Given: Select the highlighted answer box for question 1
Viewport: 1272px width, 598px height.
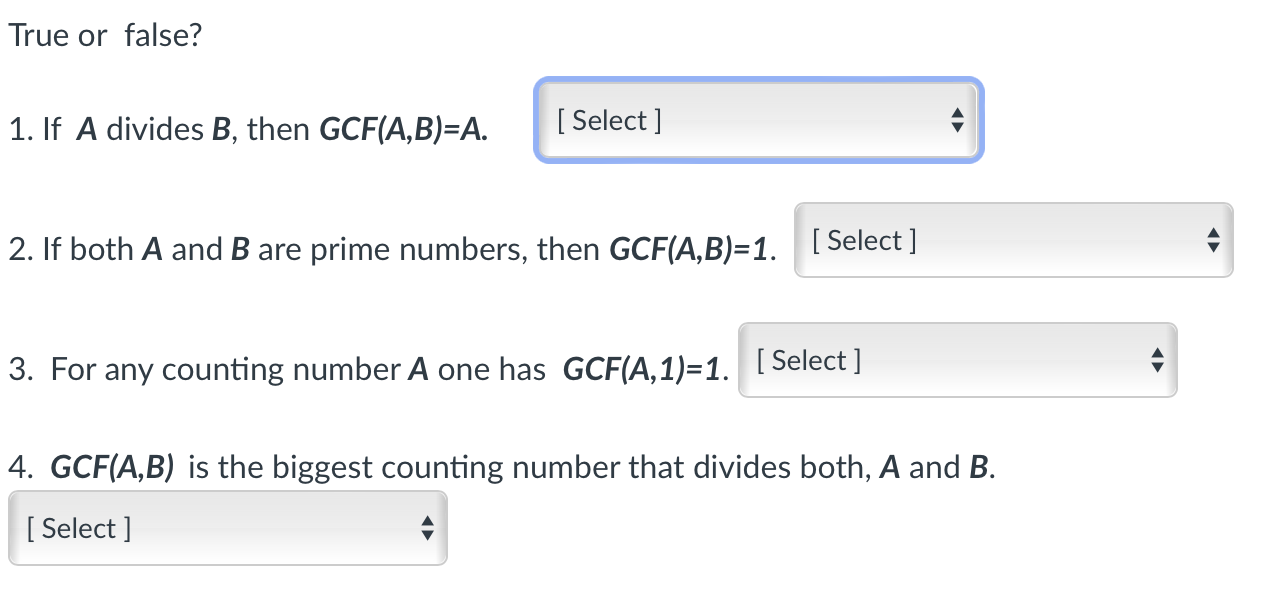Looking at the screenshot, I should pos(758,120).
